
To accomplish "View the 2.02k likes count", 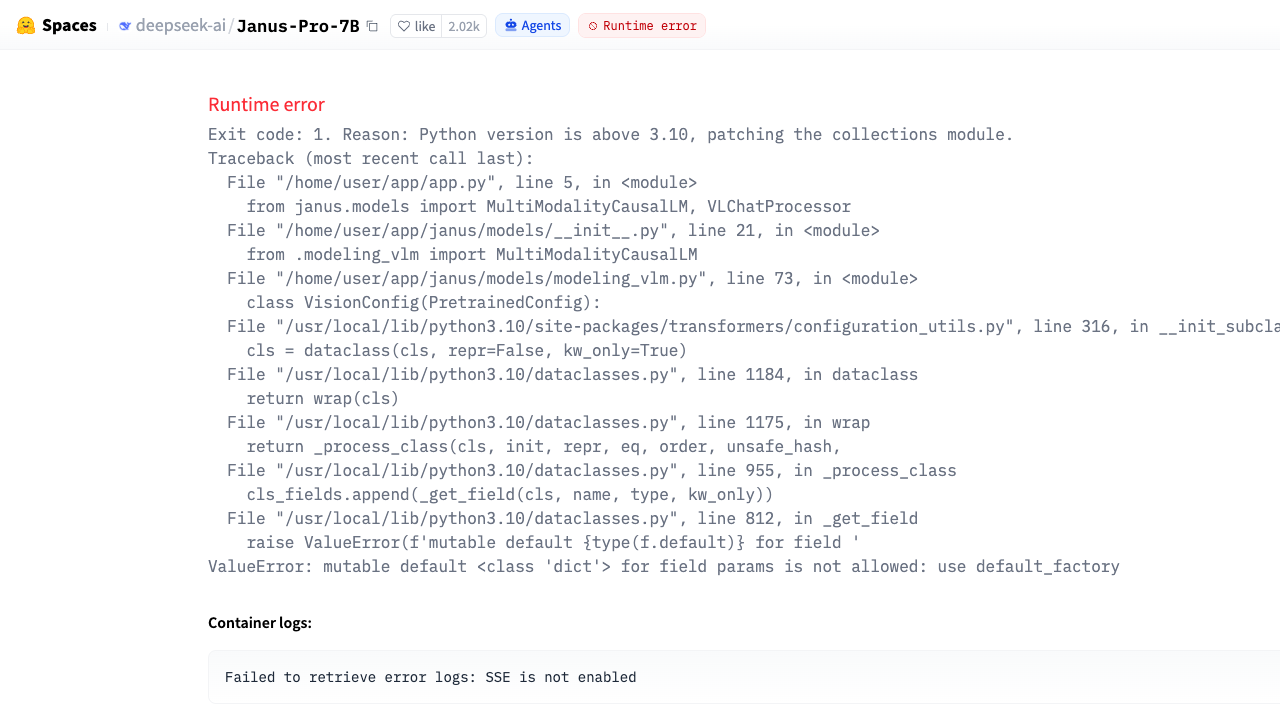I will (464, 26).
